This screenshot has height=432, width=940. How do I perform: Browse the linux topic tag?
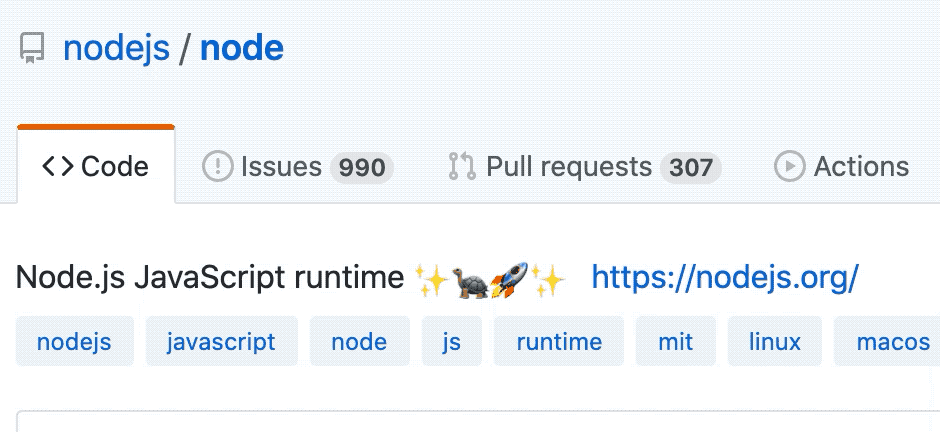tap(775, 342)
